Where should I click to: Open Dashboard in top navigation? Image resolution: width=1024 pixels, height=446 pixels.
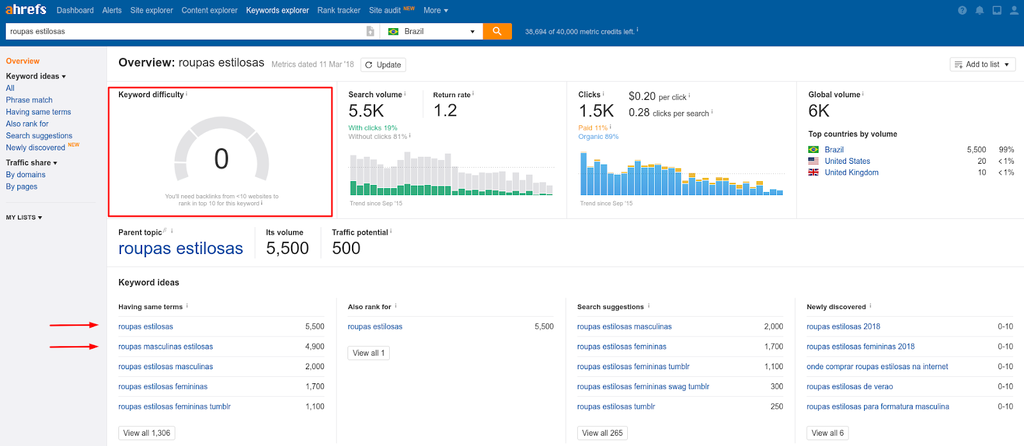point(75,10)
